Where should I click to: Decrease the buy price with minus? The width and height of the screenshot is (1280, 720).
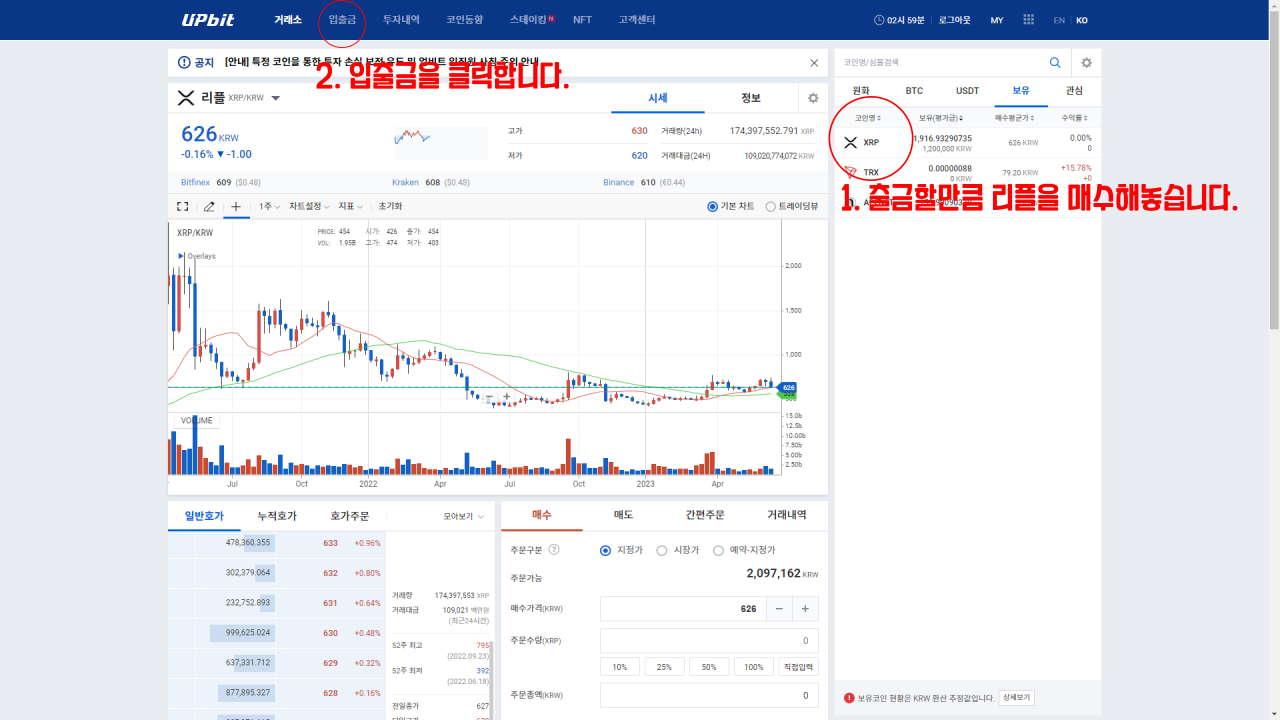pyautogui.click(x=780, y=608)
